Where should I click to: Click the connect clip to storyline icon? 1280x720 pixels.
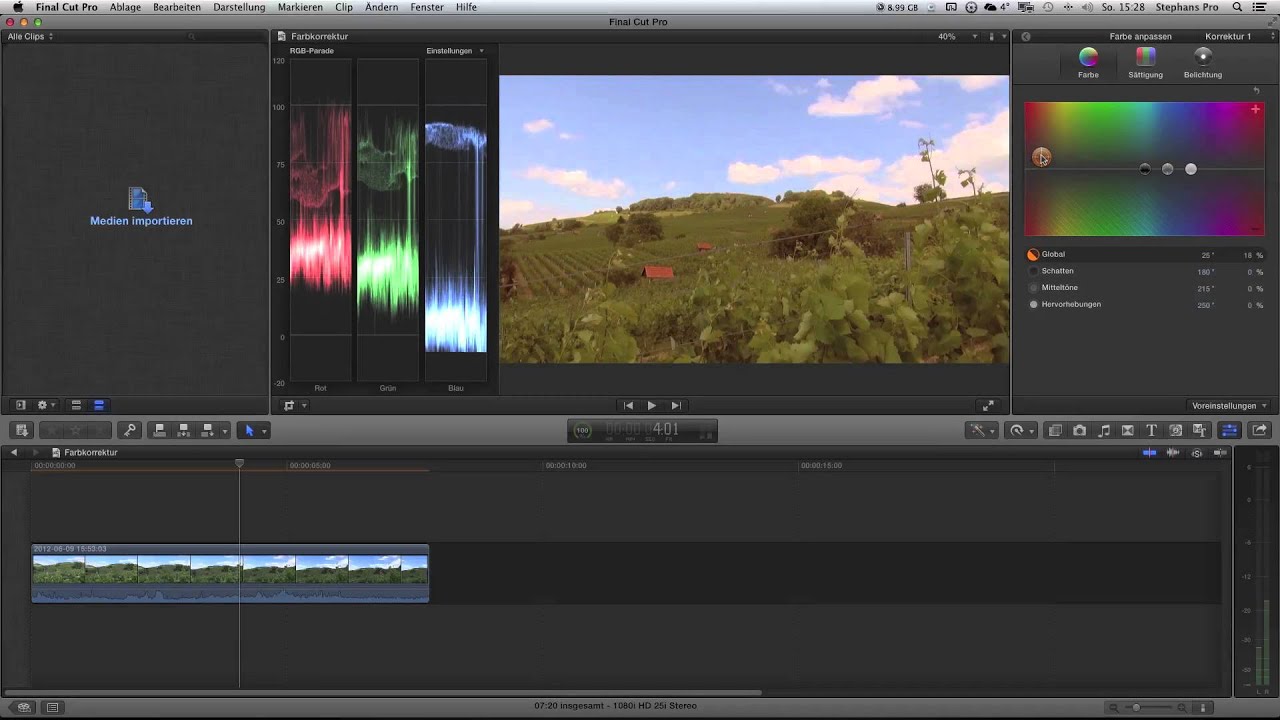tap(159, 430)
